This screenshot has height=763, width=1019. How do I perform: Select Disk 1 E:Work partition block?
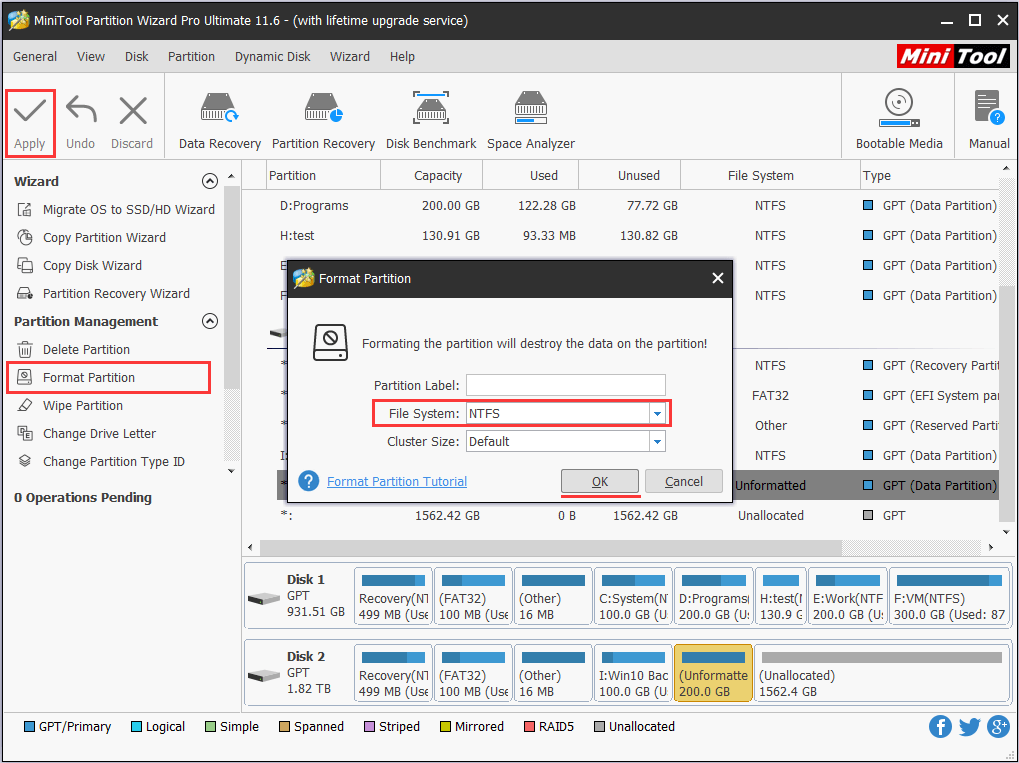(x=847, y=596)
